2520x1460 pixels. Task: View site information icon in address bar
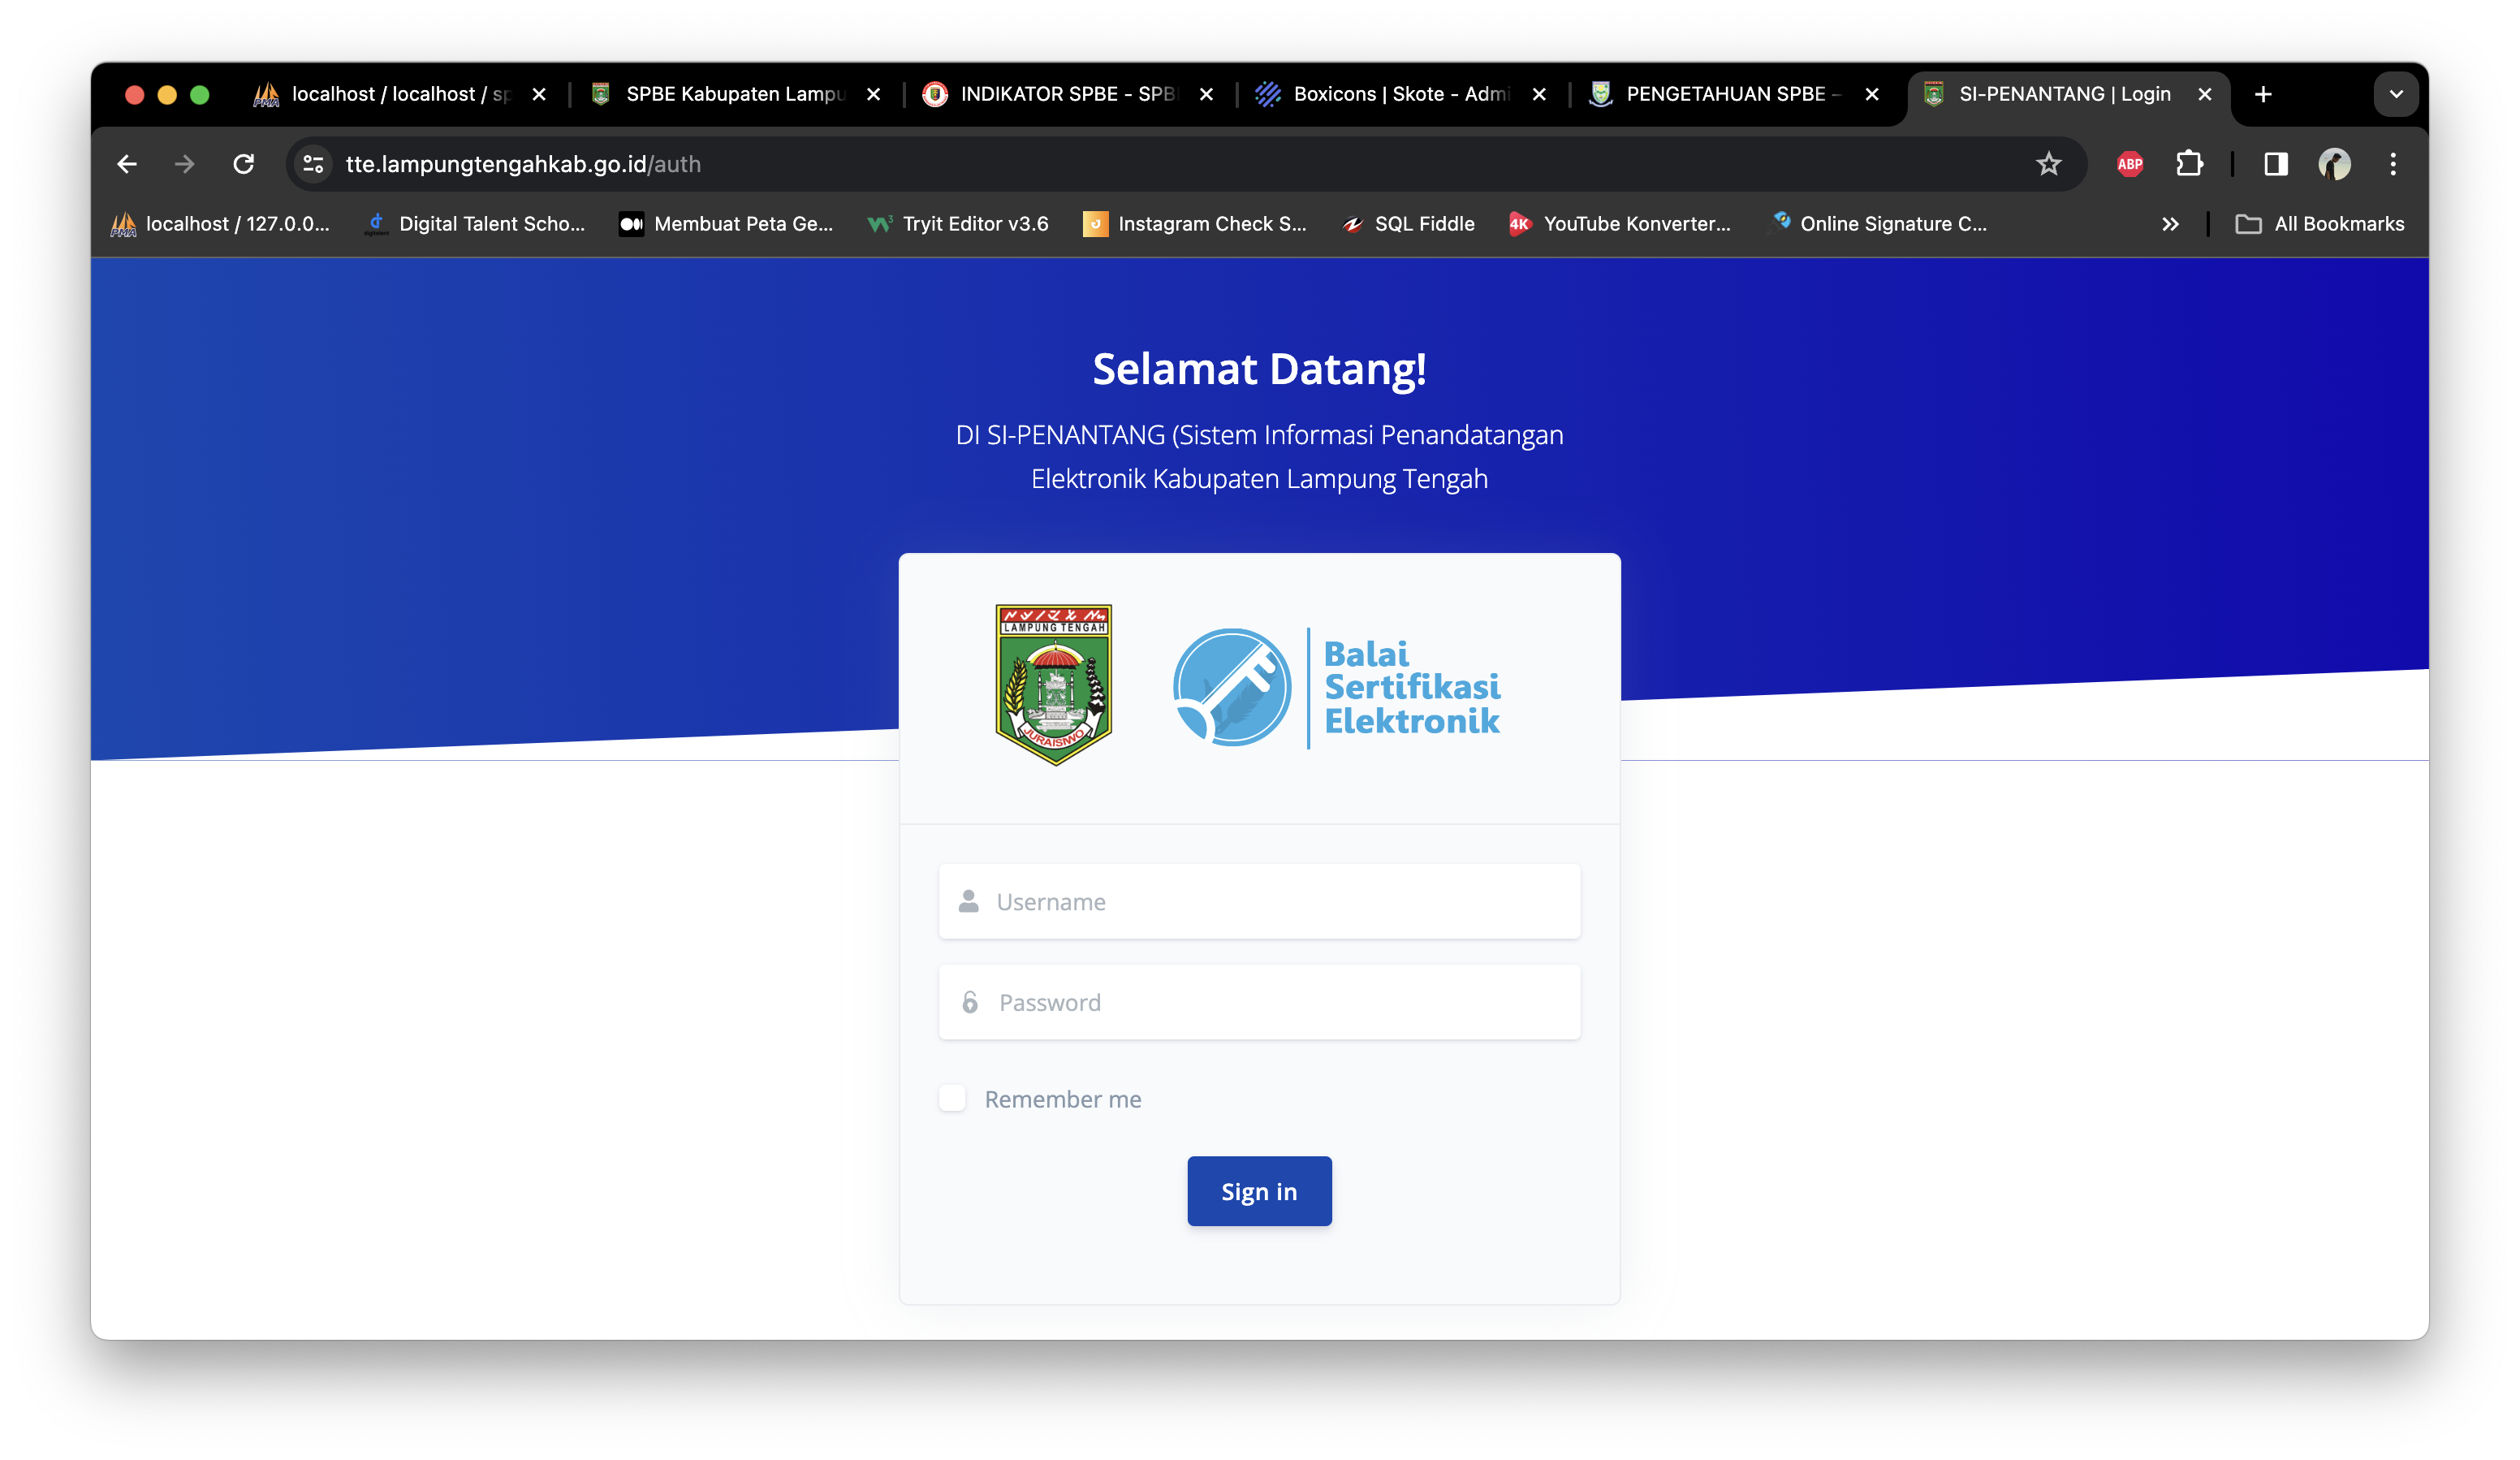click(313, 164)
